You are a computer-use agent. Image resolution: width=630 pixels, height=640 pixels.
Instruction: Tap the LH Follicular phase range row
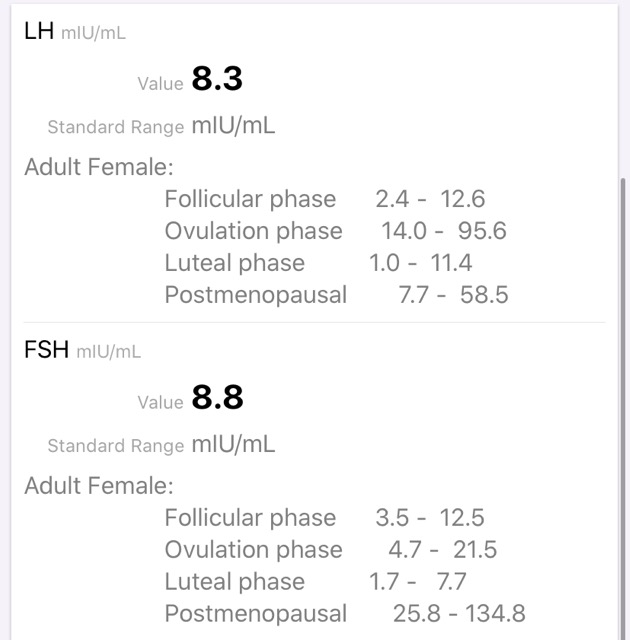(x=325, y=199)
